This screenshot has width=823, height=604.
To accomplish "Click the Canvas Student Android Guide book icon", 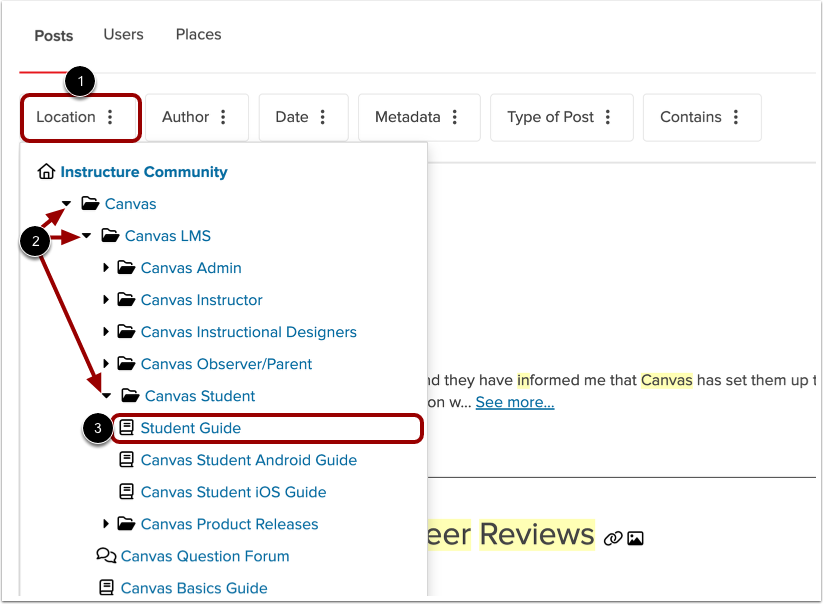I will [126, 460].
